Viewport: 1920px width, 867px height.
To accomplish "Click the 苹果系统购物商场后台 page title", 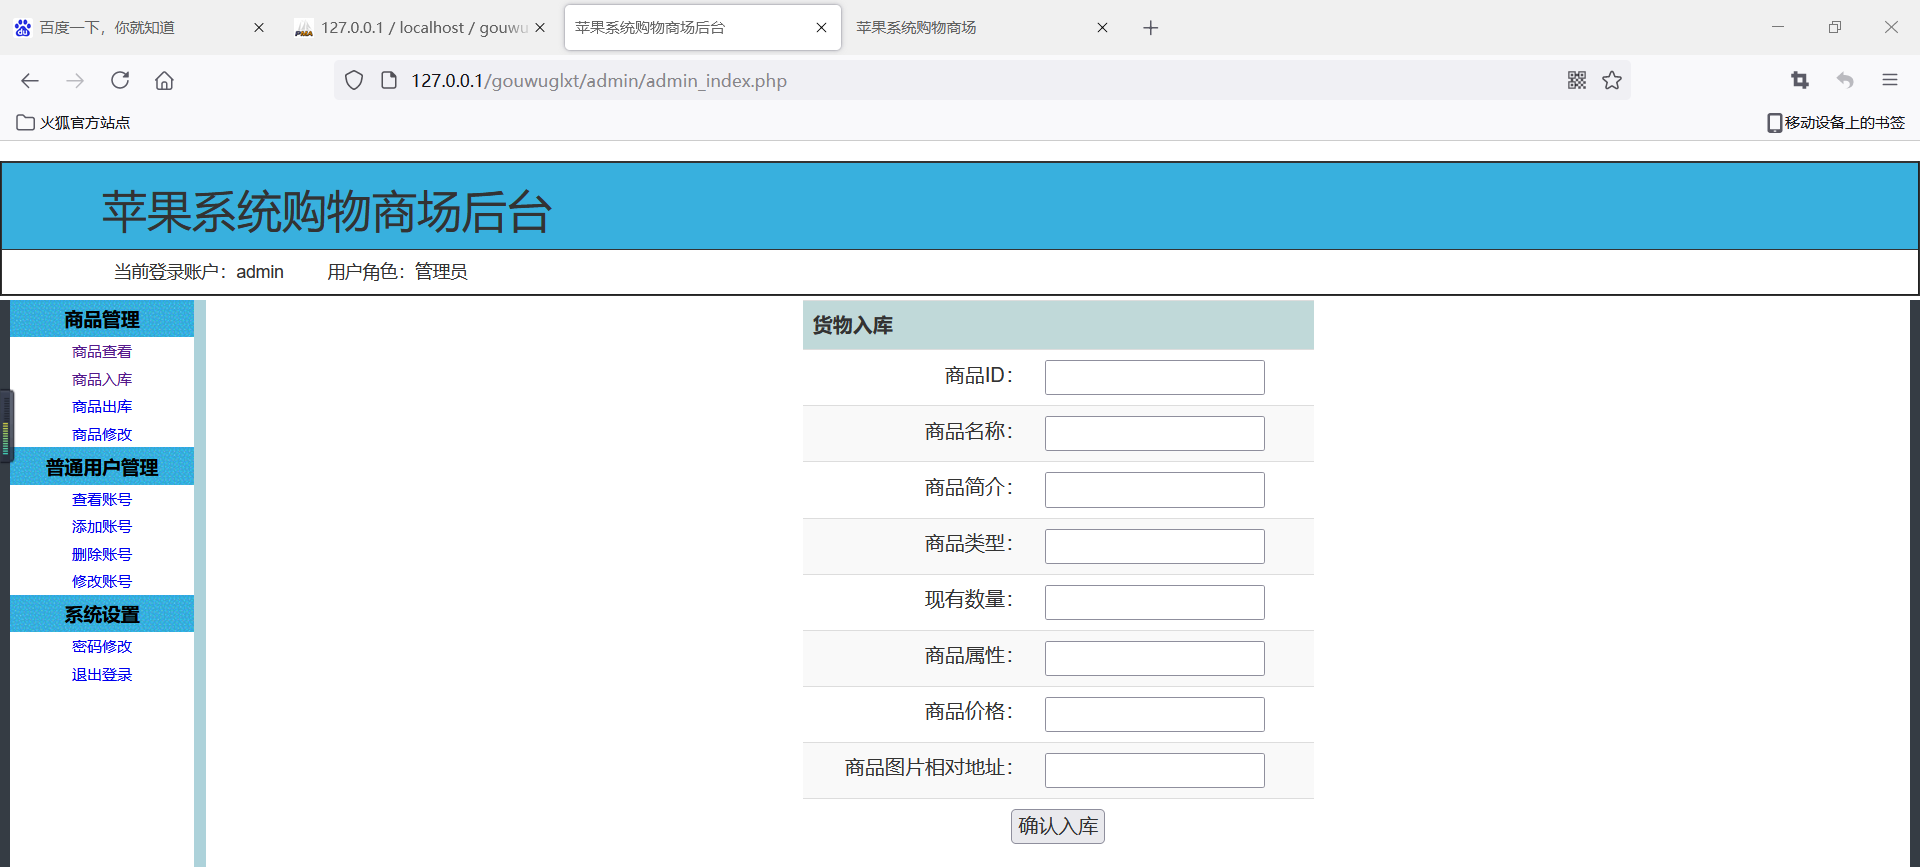I will click(x=327, y=212).
